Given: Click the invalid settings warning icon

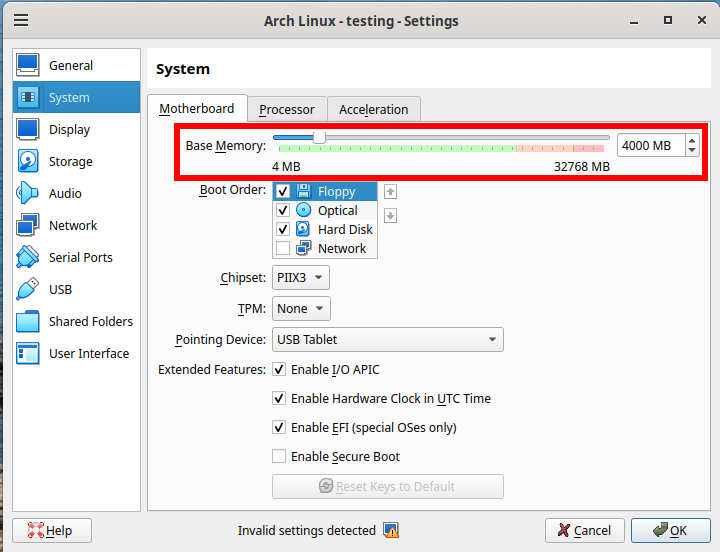Looking at the screenshot, I should tap(391, 531).
